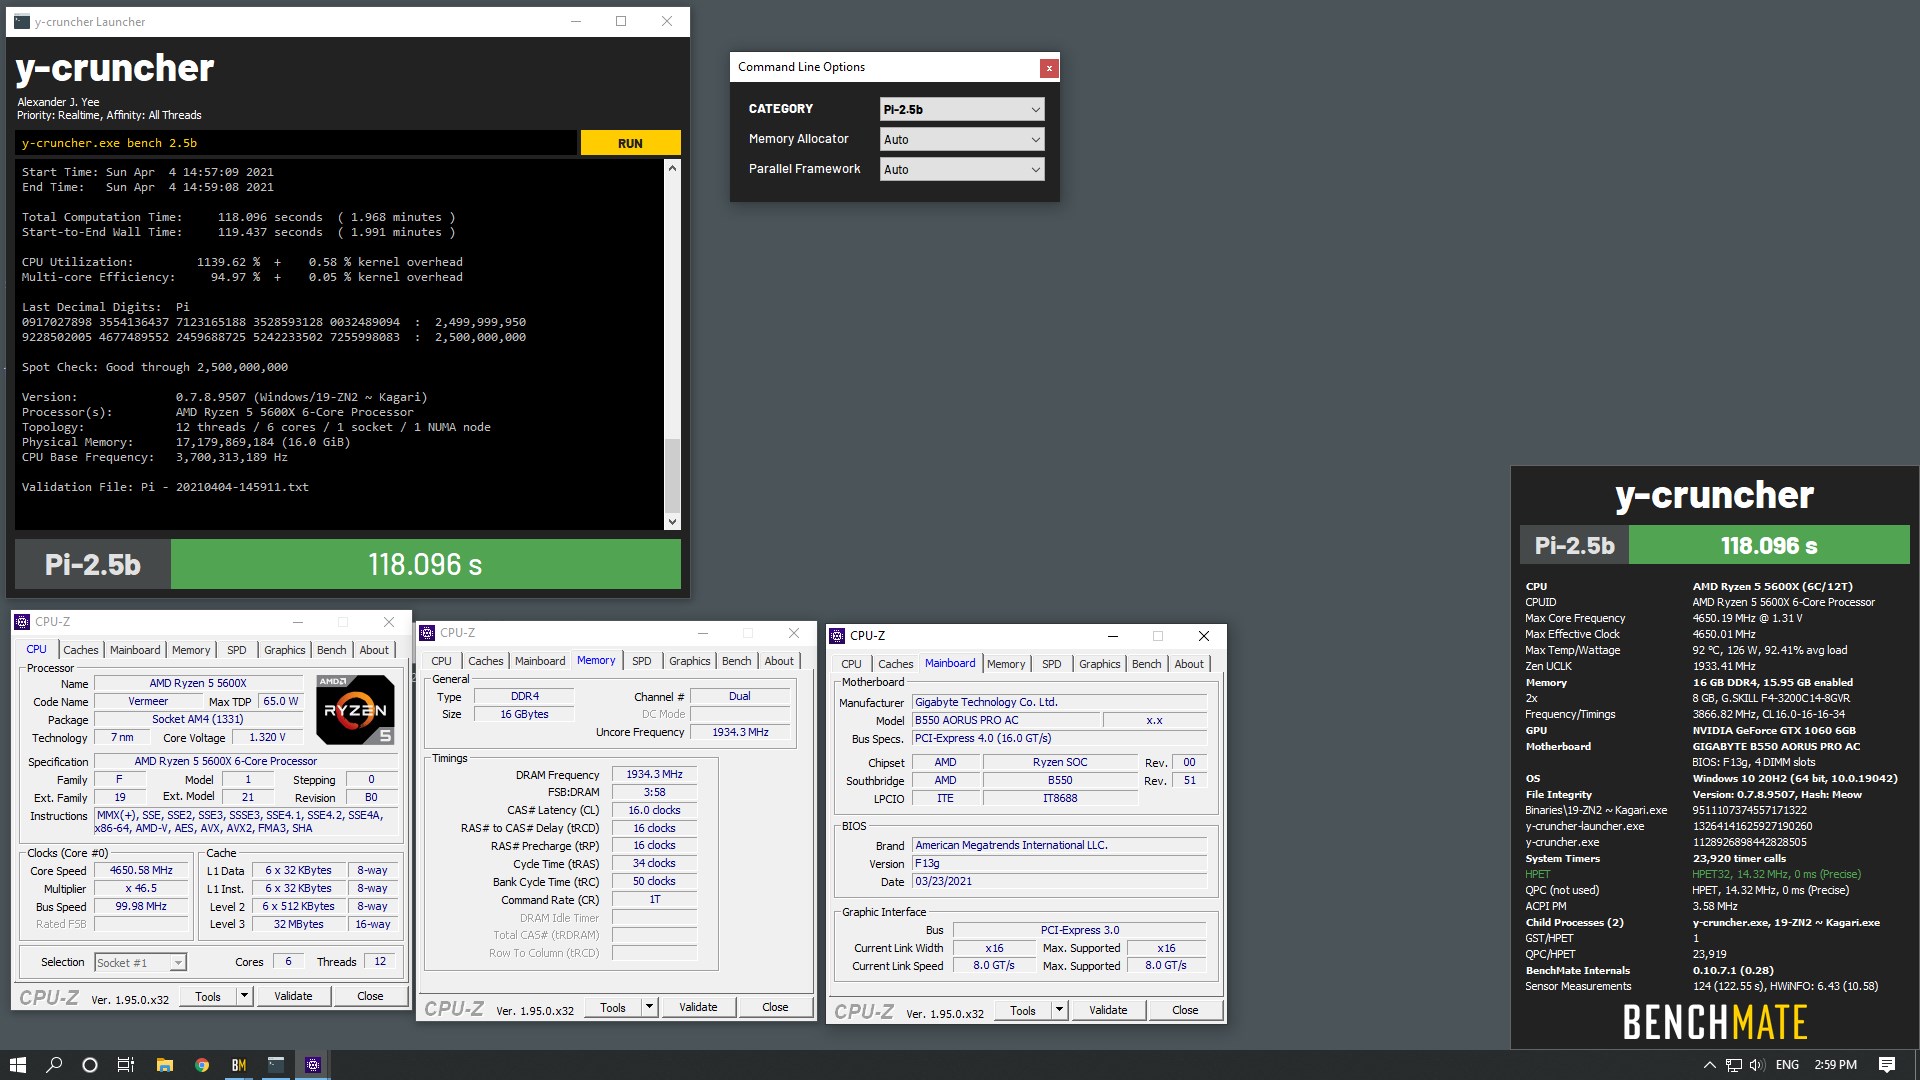Image resolution: width=1920 pixels, height=1080 pixels.
Task: Open Graphics tab in first CPU-Z window
Action: point(285,650)
